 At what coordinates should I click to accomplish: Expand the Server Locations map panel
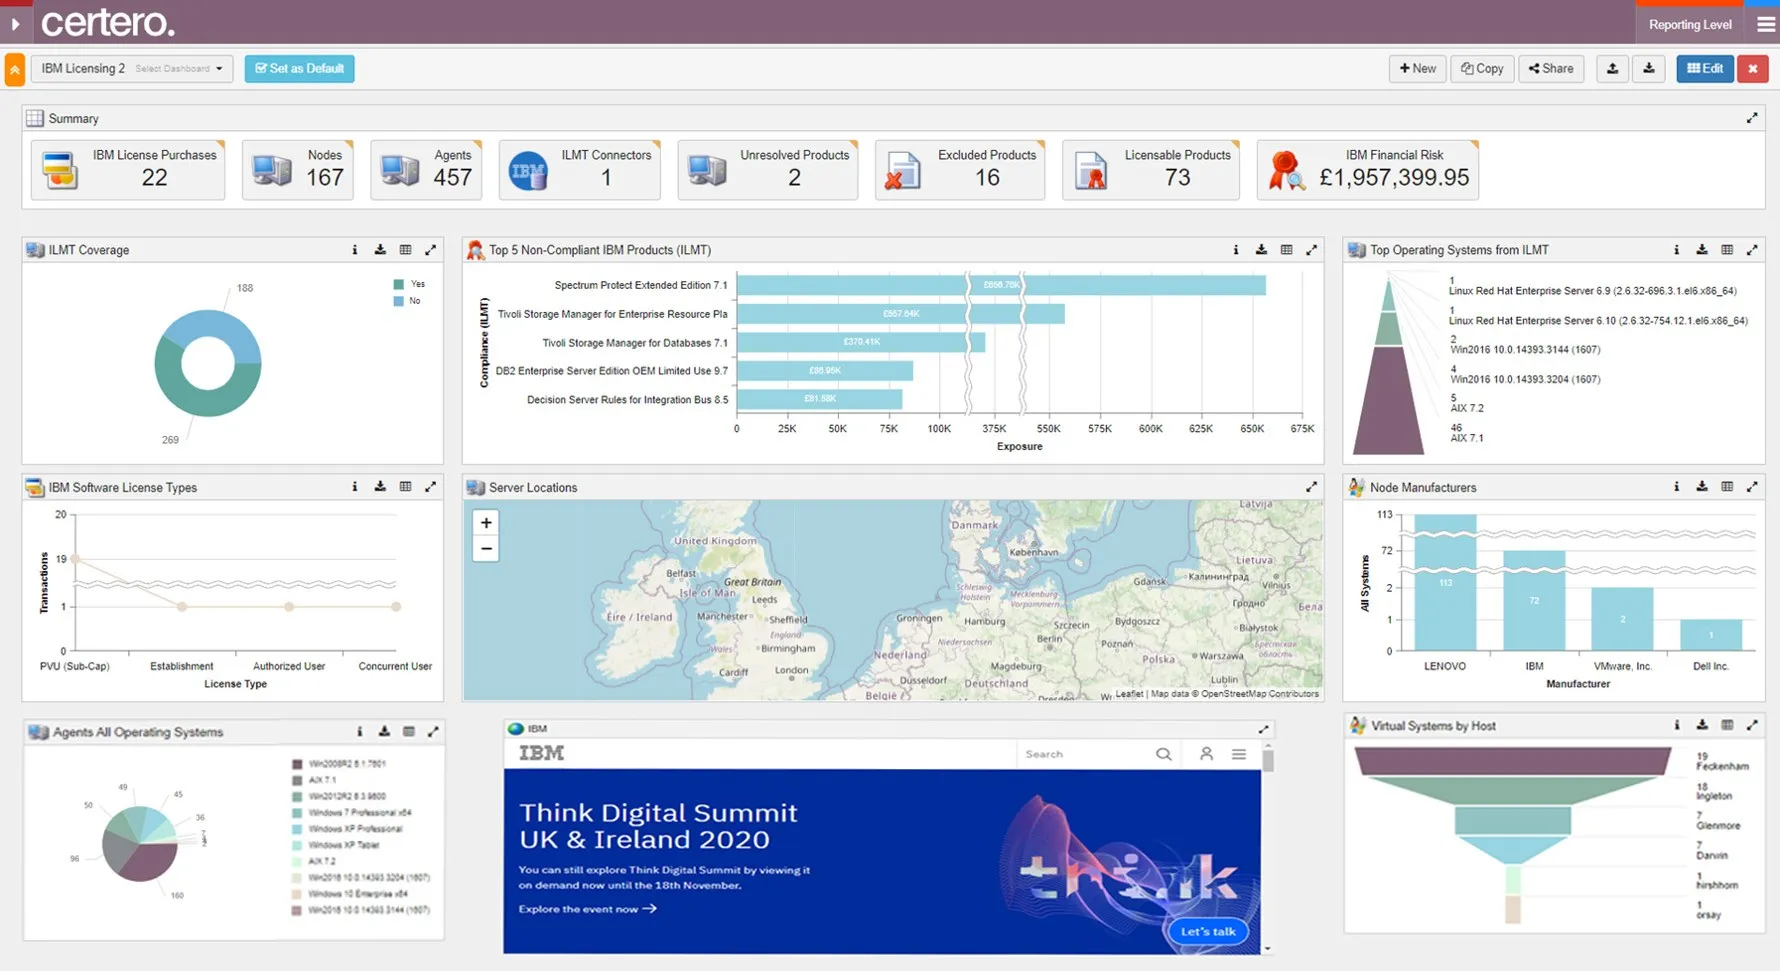(1311, 487)
